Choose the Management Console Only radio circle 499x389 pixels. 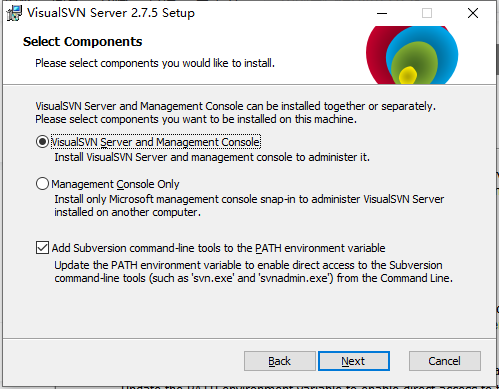click(42, 184)
